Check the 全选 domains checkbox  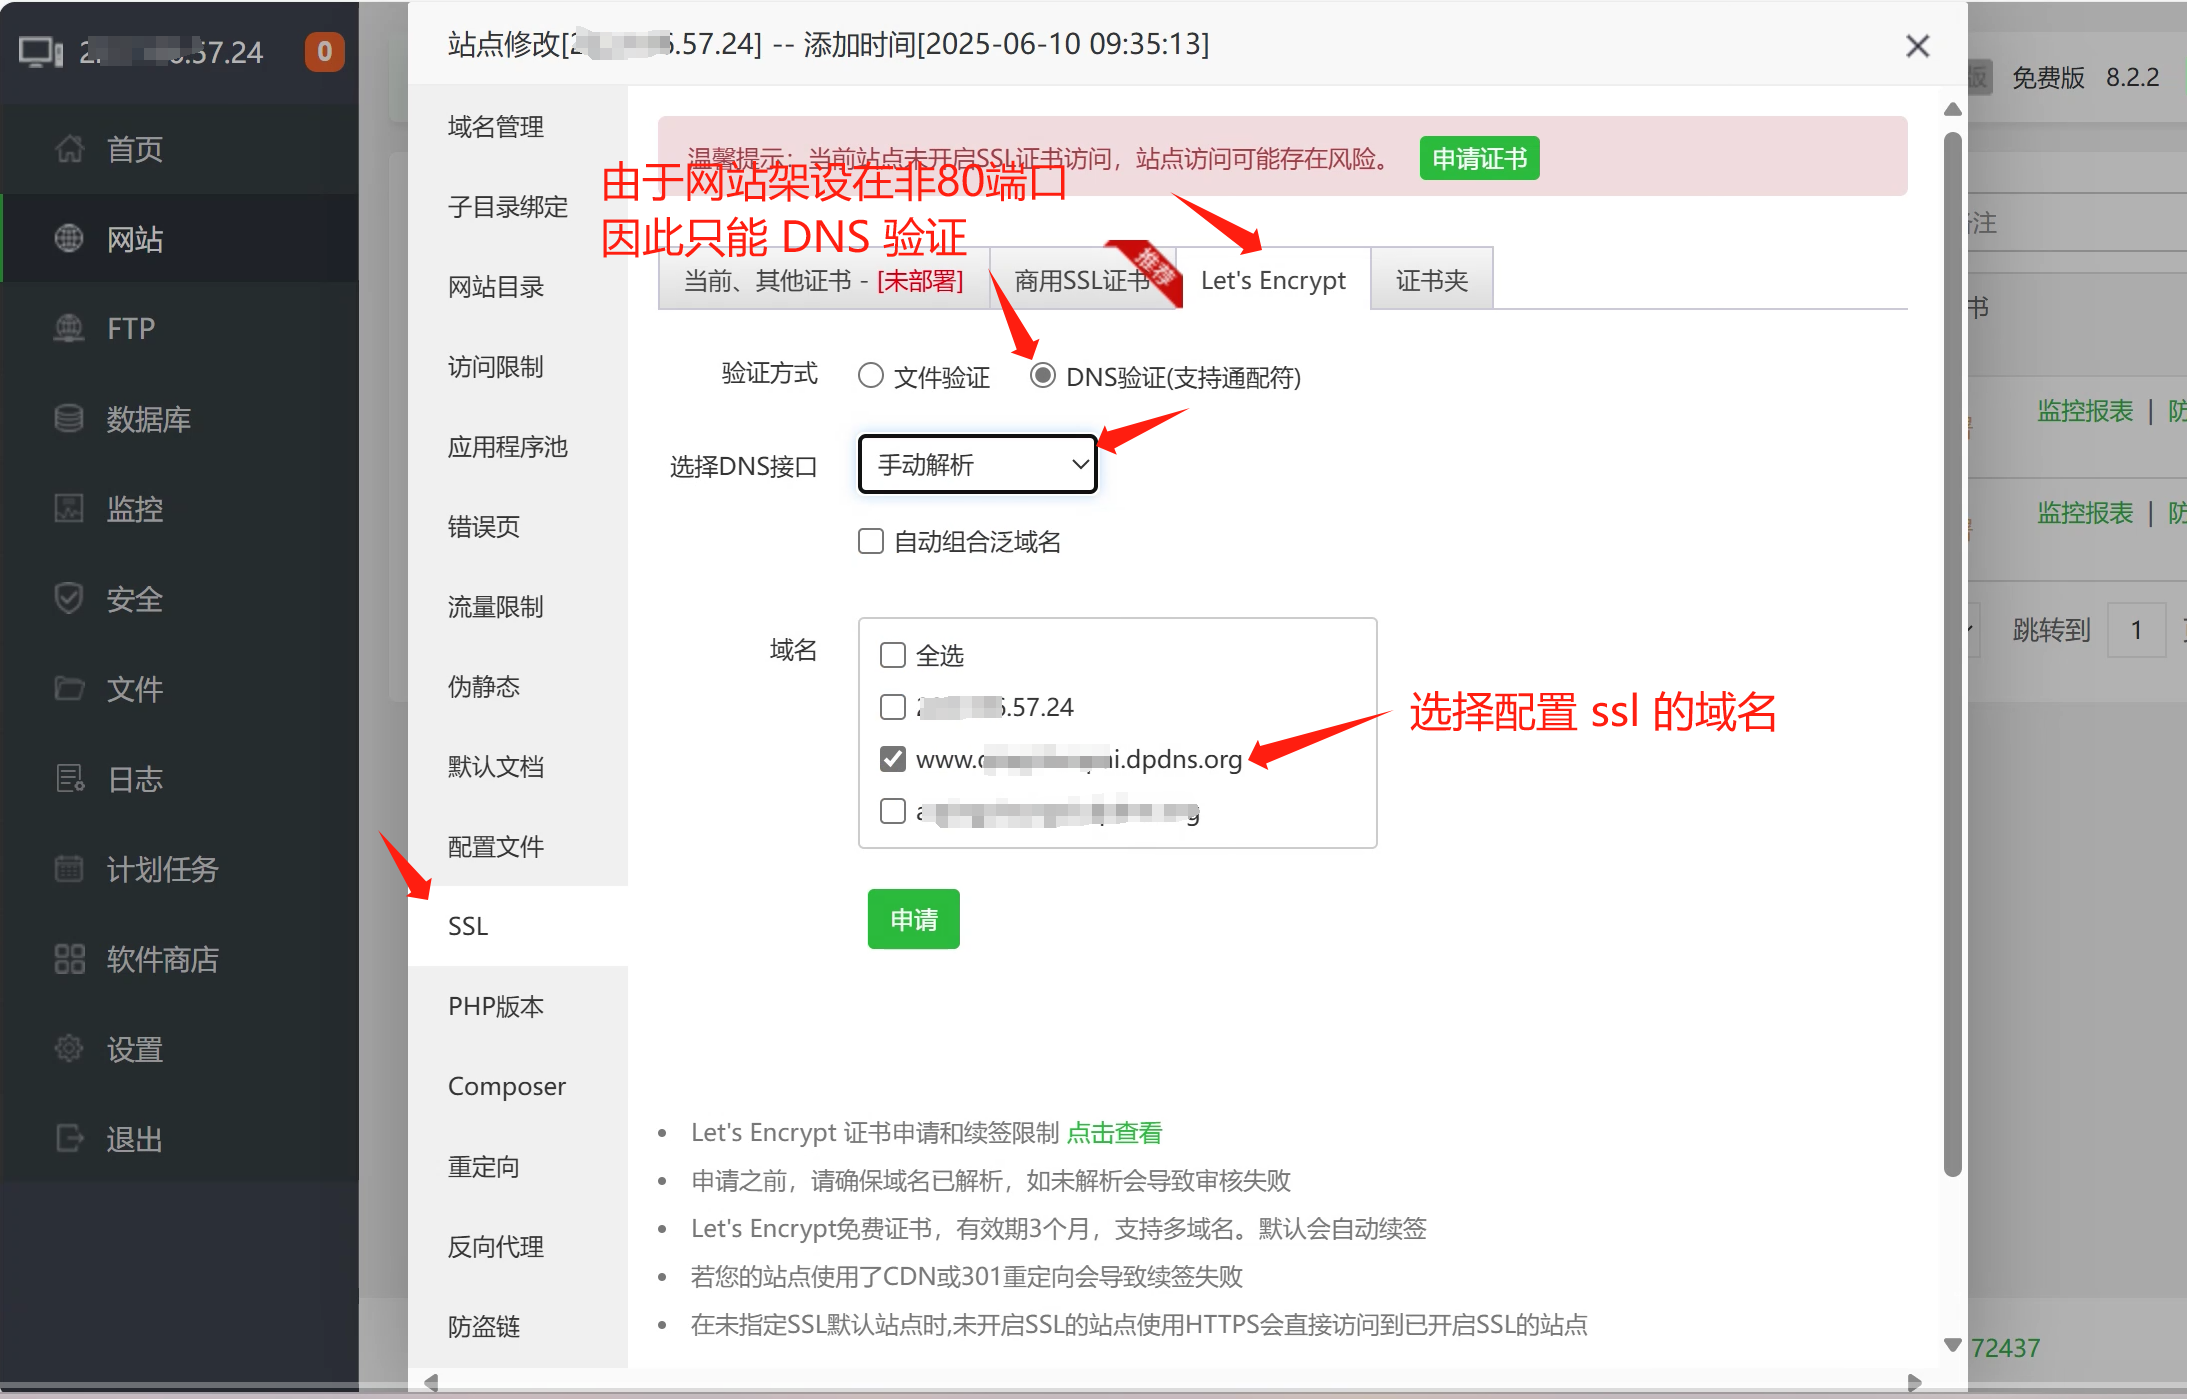[893, 655]
